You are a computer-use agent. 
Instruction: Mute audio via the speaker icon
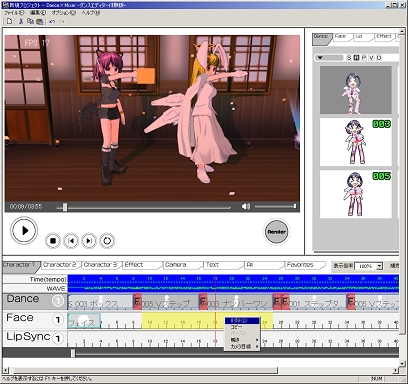coord(246,207)
